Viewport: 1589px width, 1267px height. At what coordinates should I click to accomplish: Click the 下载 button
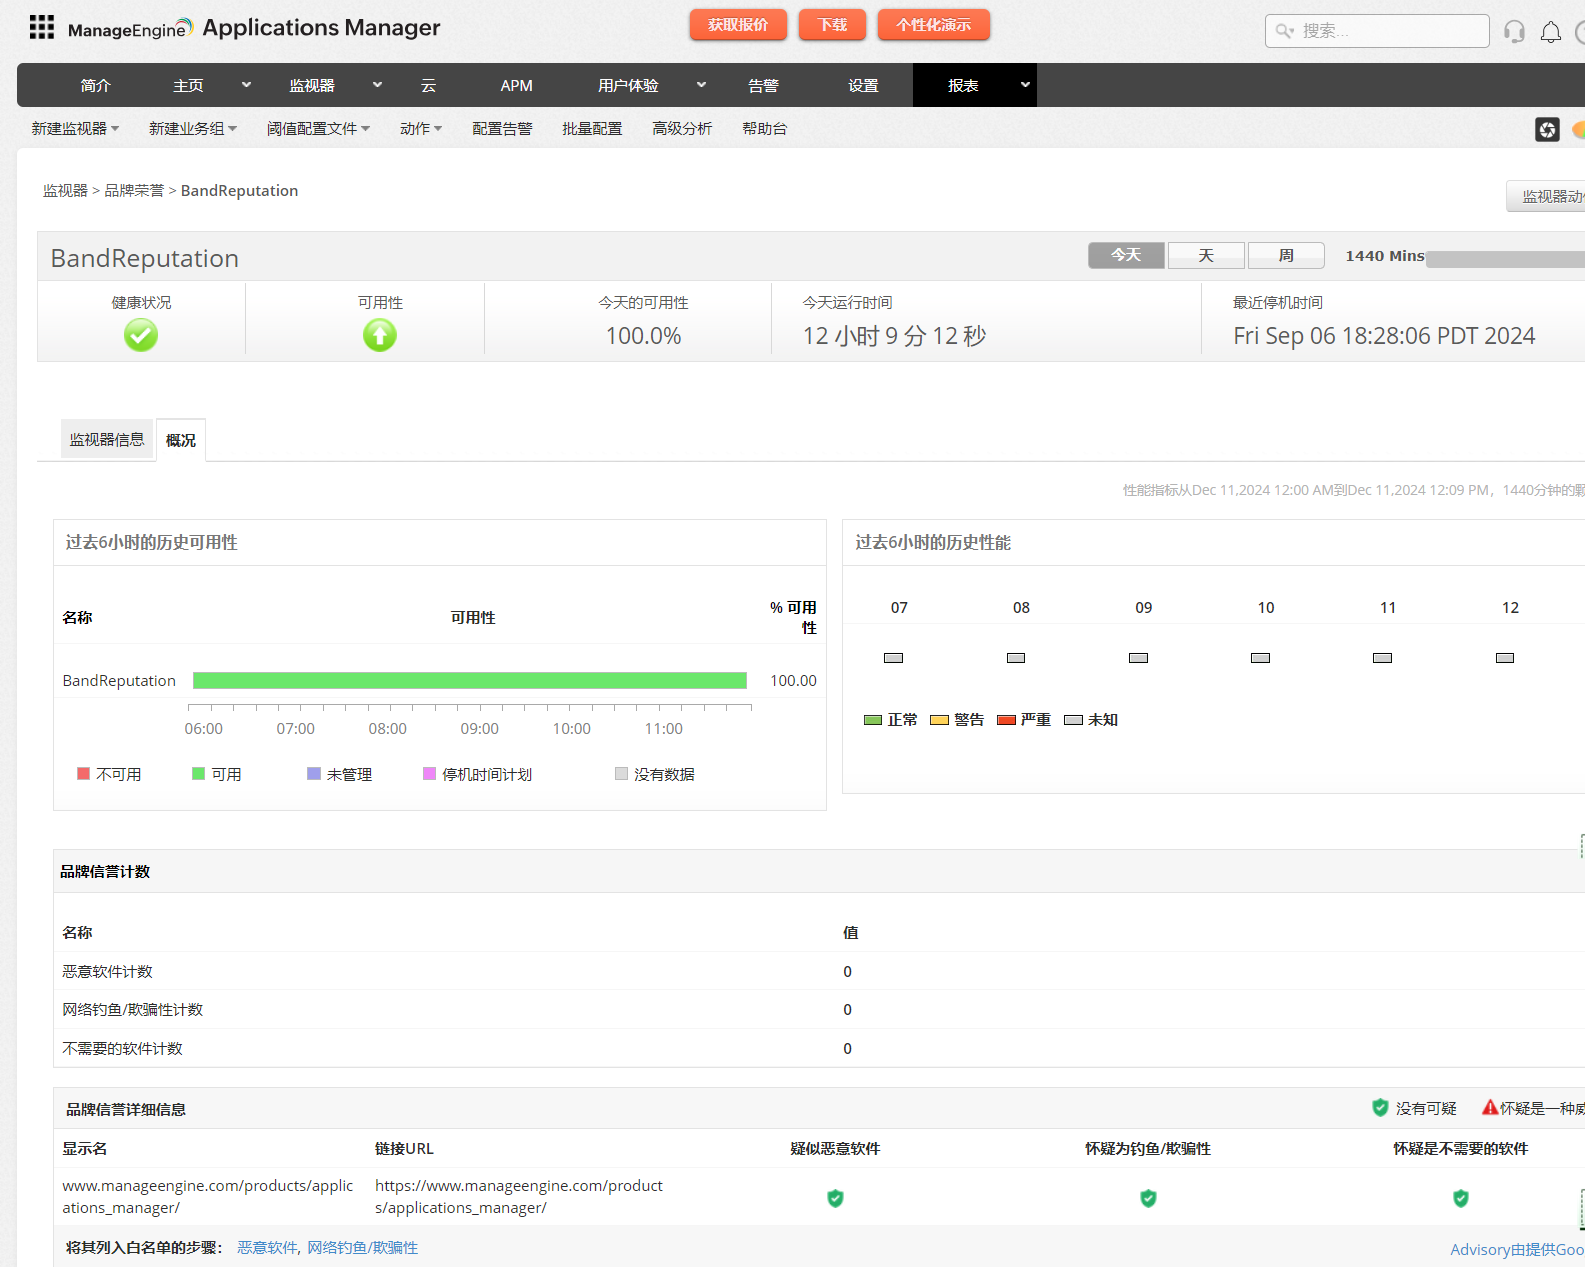[832, 25]
